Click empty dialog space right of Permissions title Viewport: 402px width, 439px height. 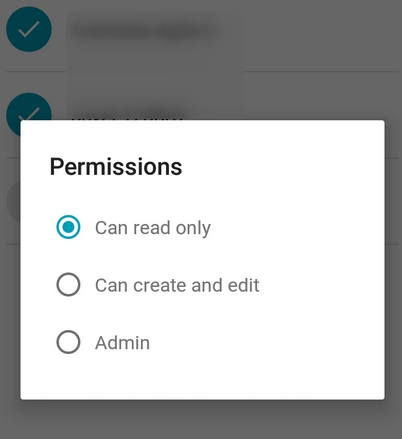[x=283, y=167]
